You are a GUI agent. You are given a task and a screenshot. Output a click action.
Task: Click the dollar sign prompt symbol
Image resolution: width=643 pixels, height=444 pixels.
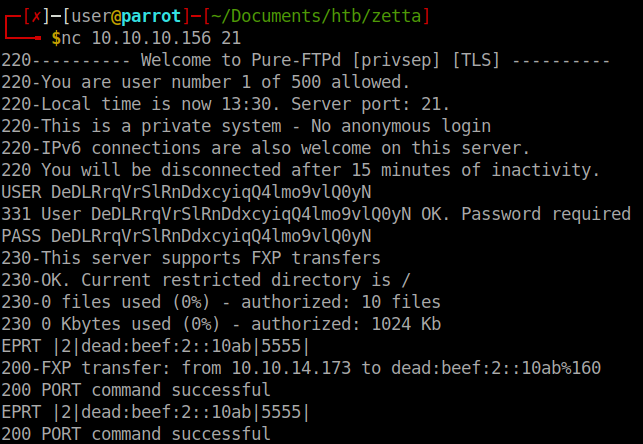pos(55,38)
